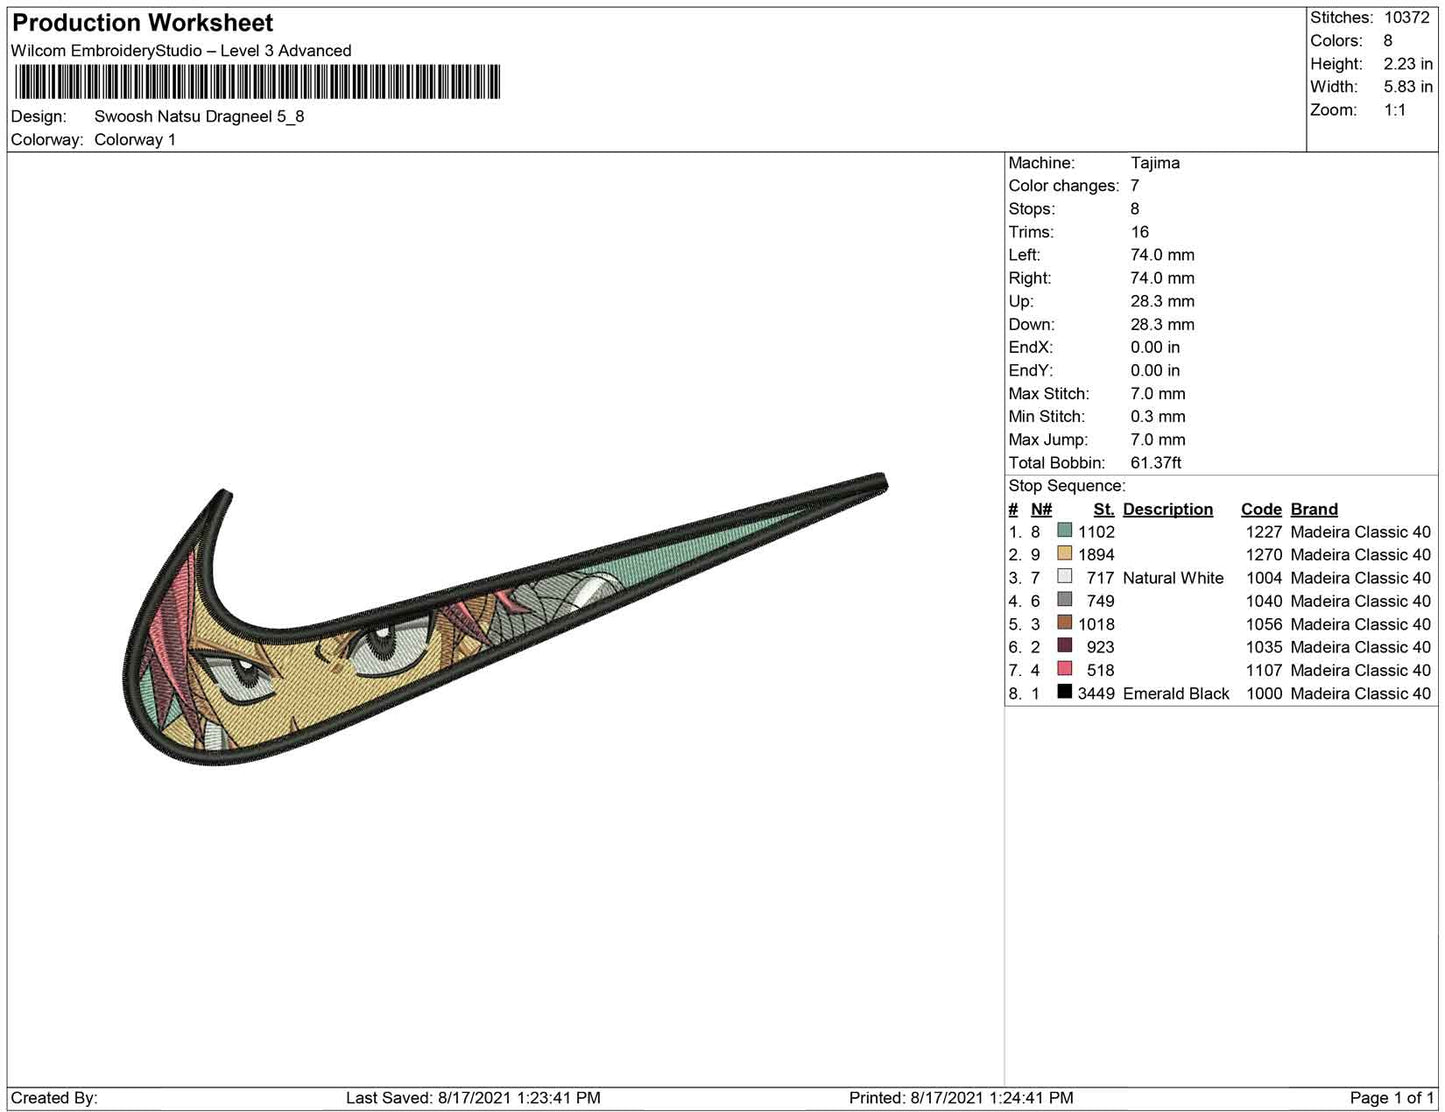Image resolution: width=1445 pixels, height=1112 pixels.
Task: Select the Emerald Black 3449 color swatch
Action: click(1065, 693)
